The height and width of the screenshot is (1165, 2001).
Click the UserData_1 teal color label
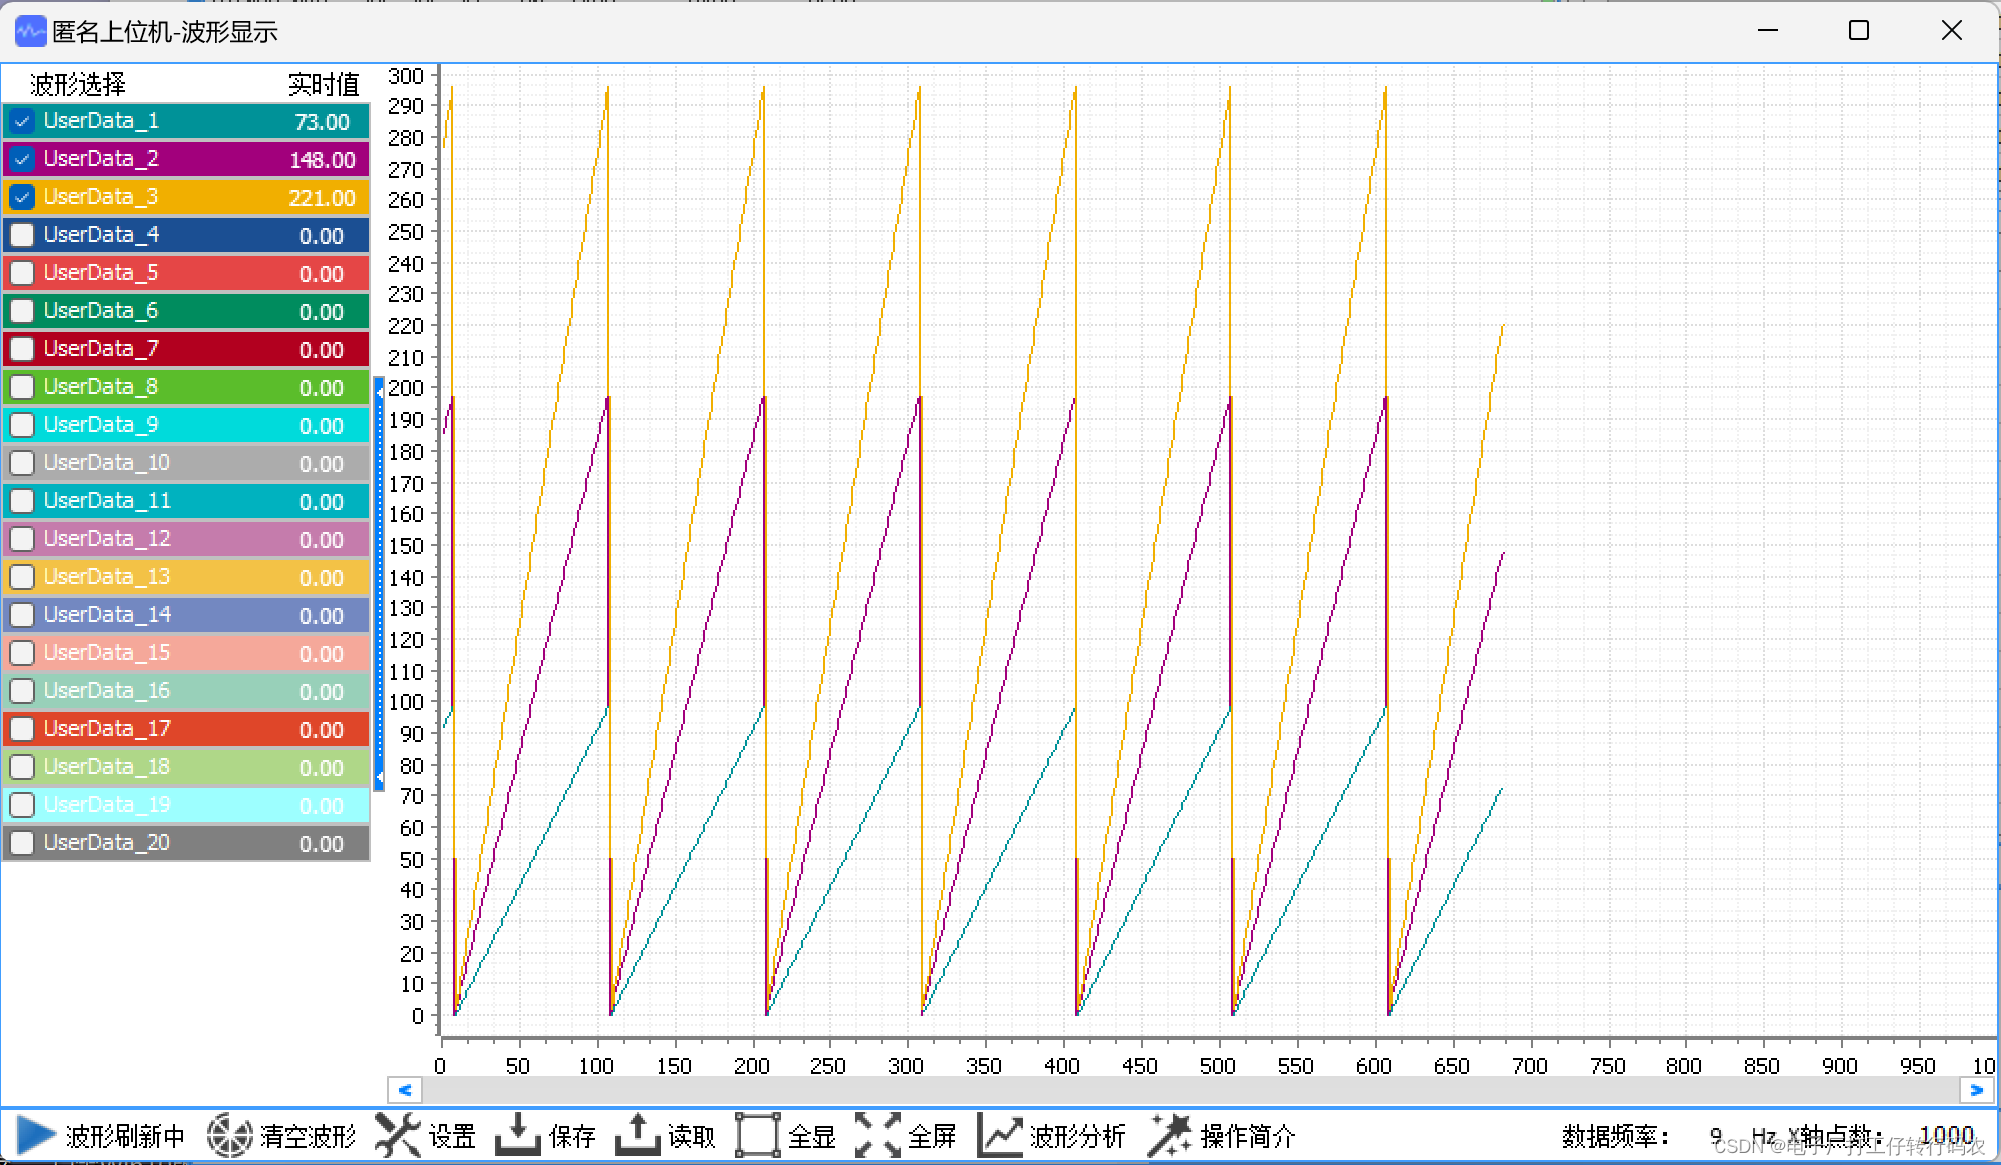click(101, 121)
